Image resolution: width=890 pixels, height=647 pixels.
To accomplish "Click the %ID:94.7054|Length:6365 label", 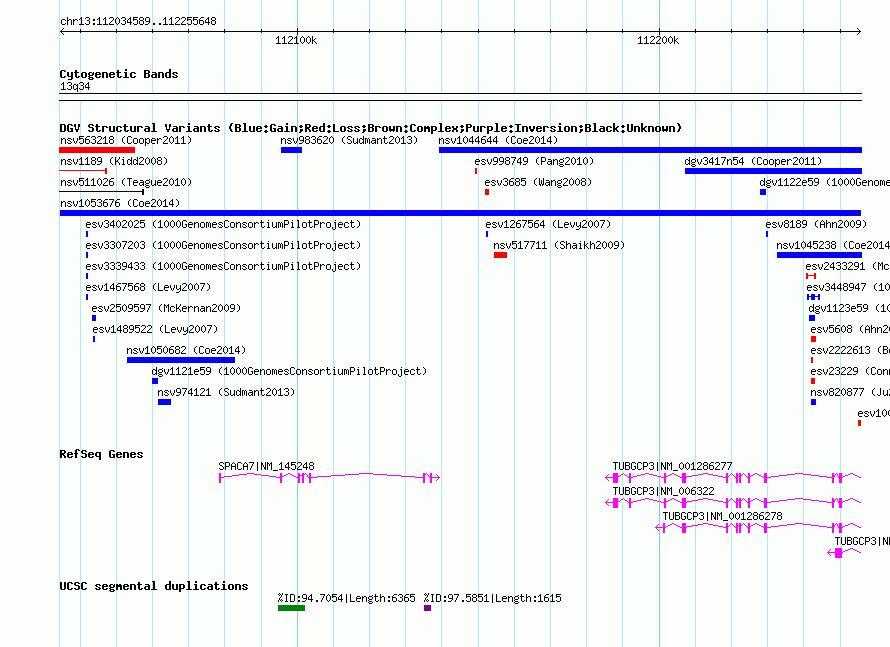I will [346, 598].
